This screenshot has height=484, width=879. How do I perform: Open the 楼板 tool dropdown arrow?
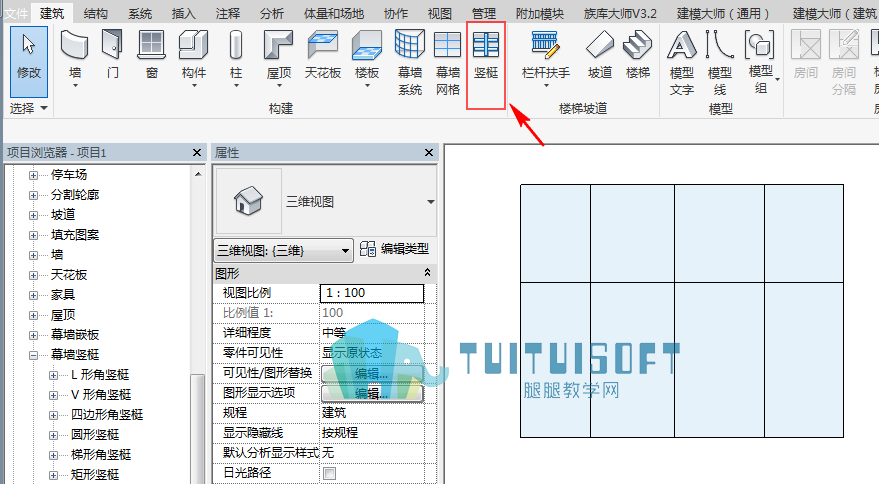[x=367, y=86]
